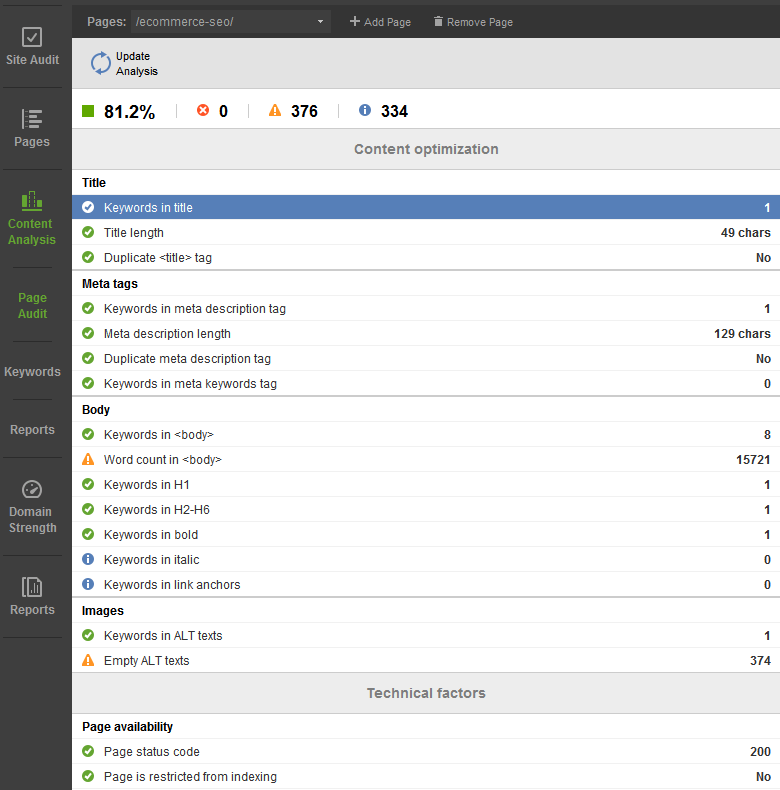Click check icon beside Keywords in title
This screenshot has height=790, width=780.
point(88,207)
